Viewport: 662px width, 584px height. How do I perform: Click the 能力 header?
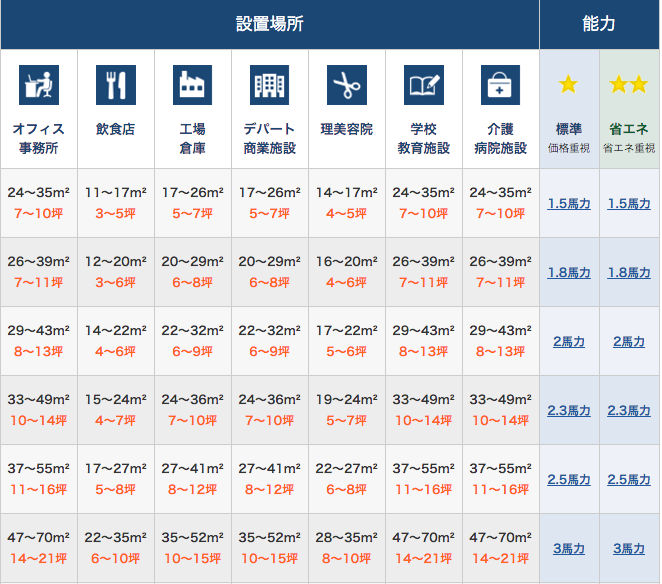(599, 24)
